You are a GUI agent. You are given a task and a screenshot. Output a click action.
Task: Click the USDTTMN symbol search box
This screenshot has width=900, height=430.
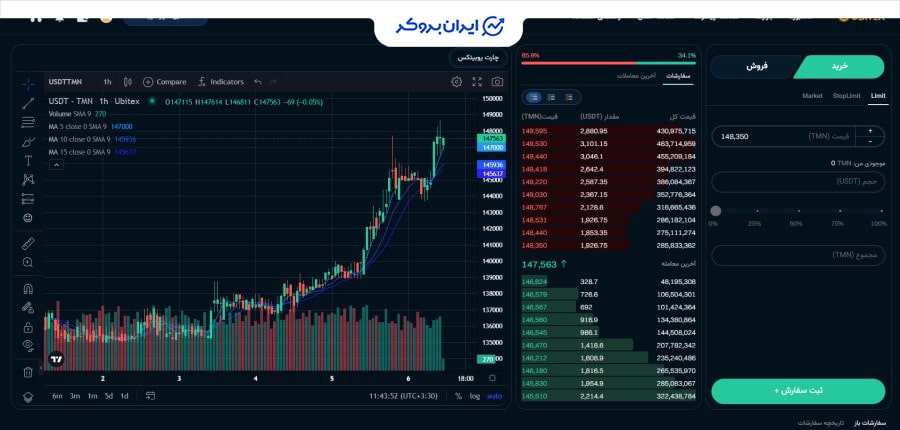coord(65,82)
